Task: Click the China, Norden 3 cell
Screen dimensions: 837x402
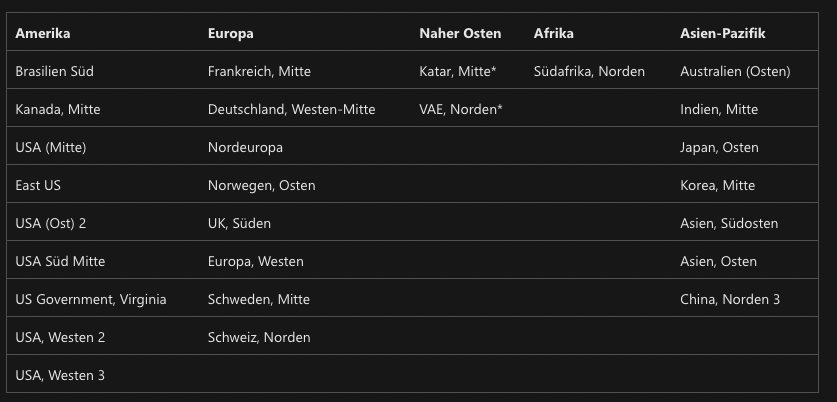Action: click(x=730, y=299)
